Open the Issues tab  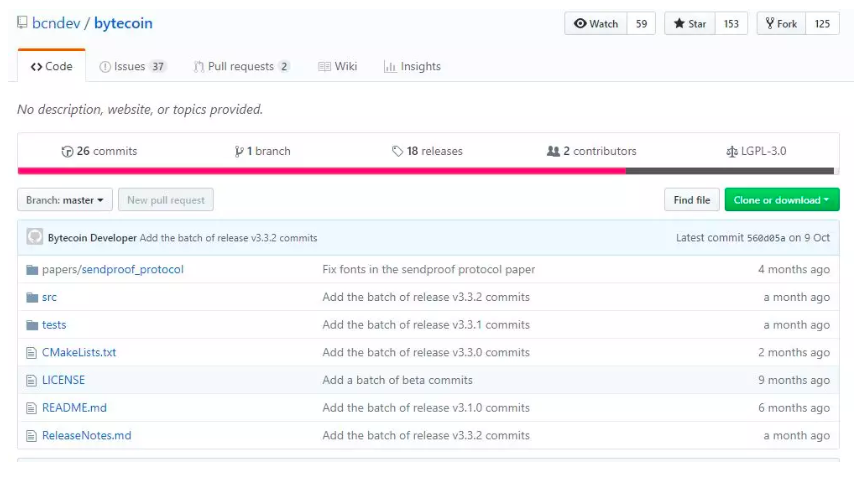point(132,66)
